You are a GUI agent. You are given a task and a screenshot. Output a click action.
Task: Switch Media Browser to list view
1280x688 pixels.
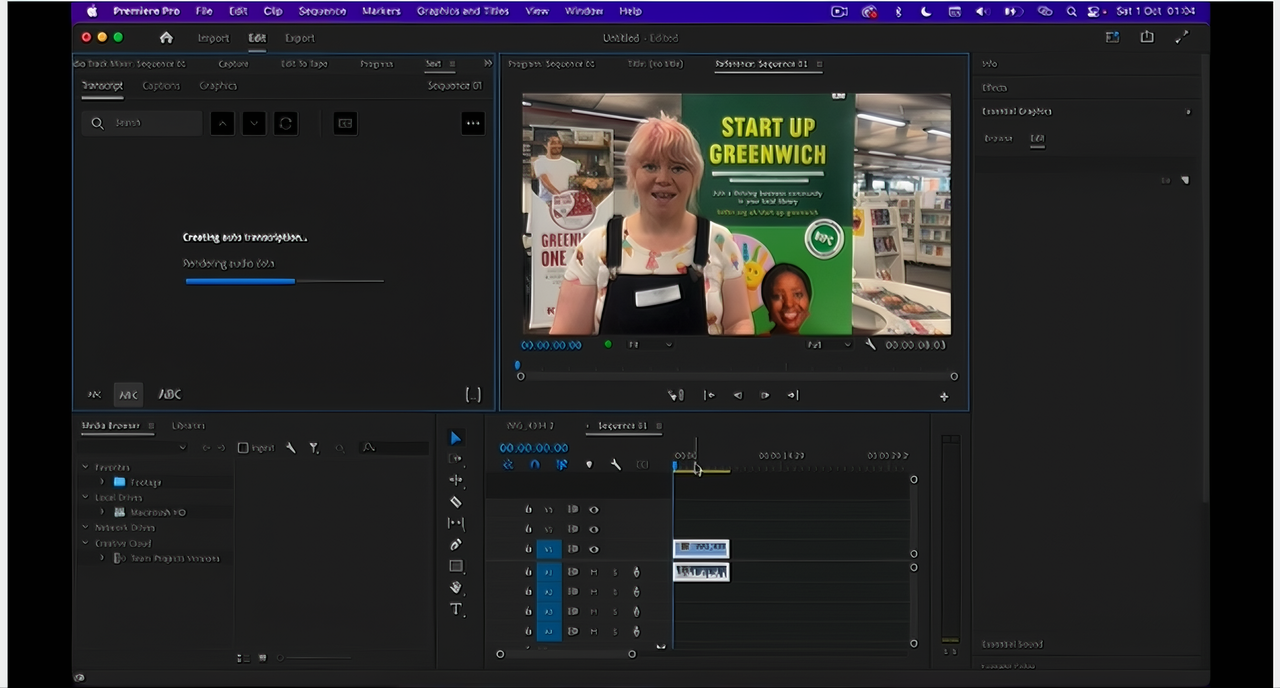[x=243, y=658]
